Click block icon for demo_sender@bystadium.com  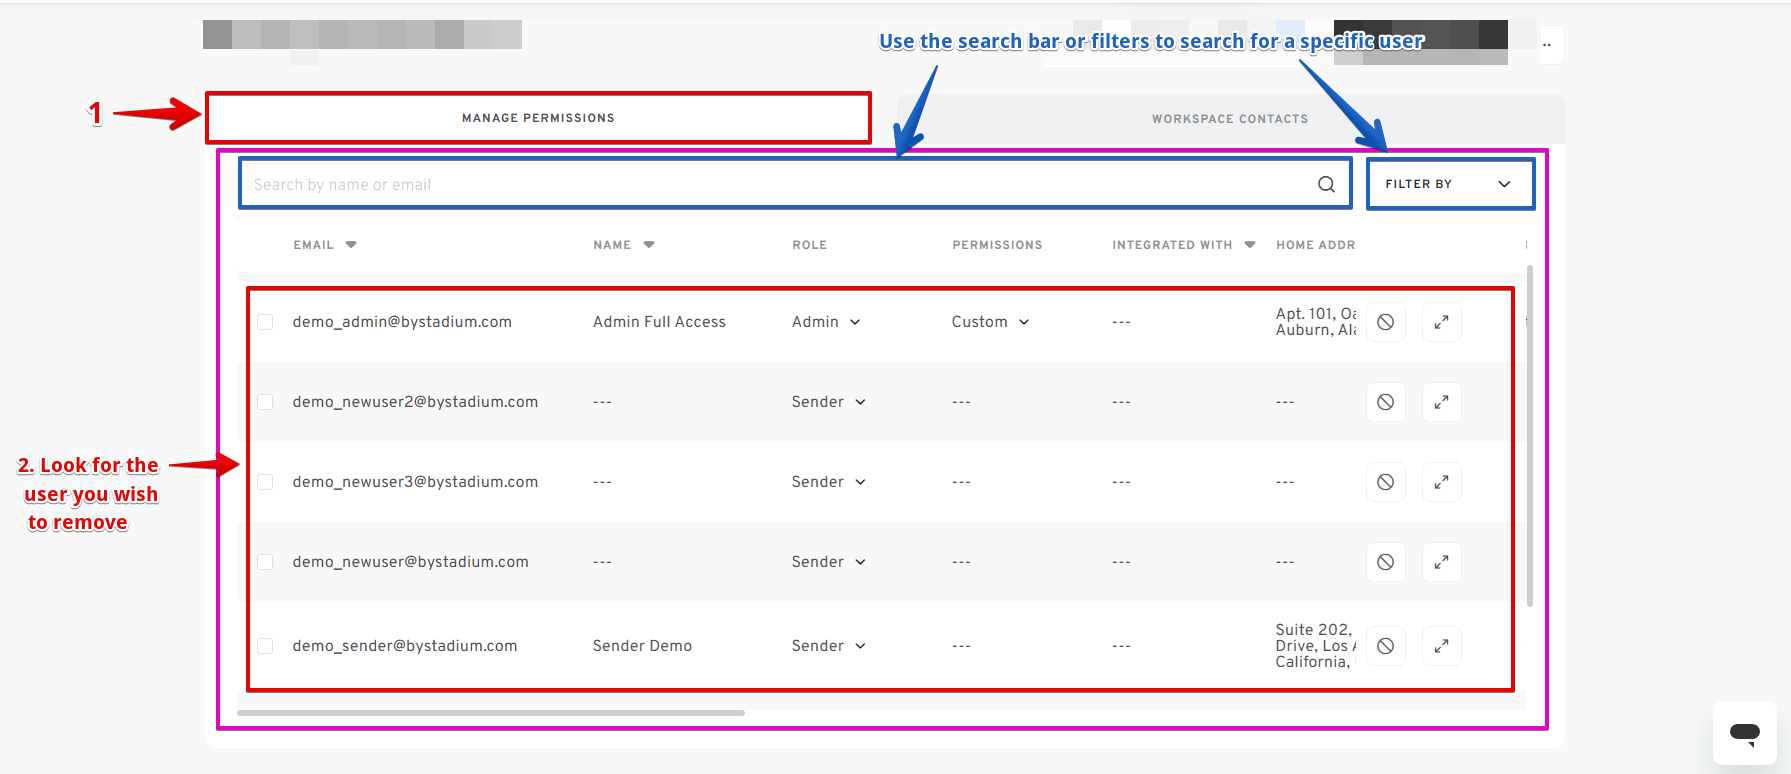coord(1385,646)
